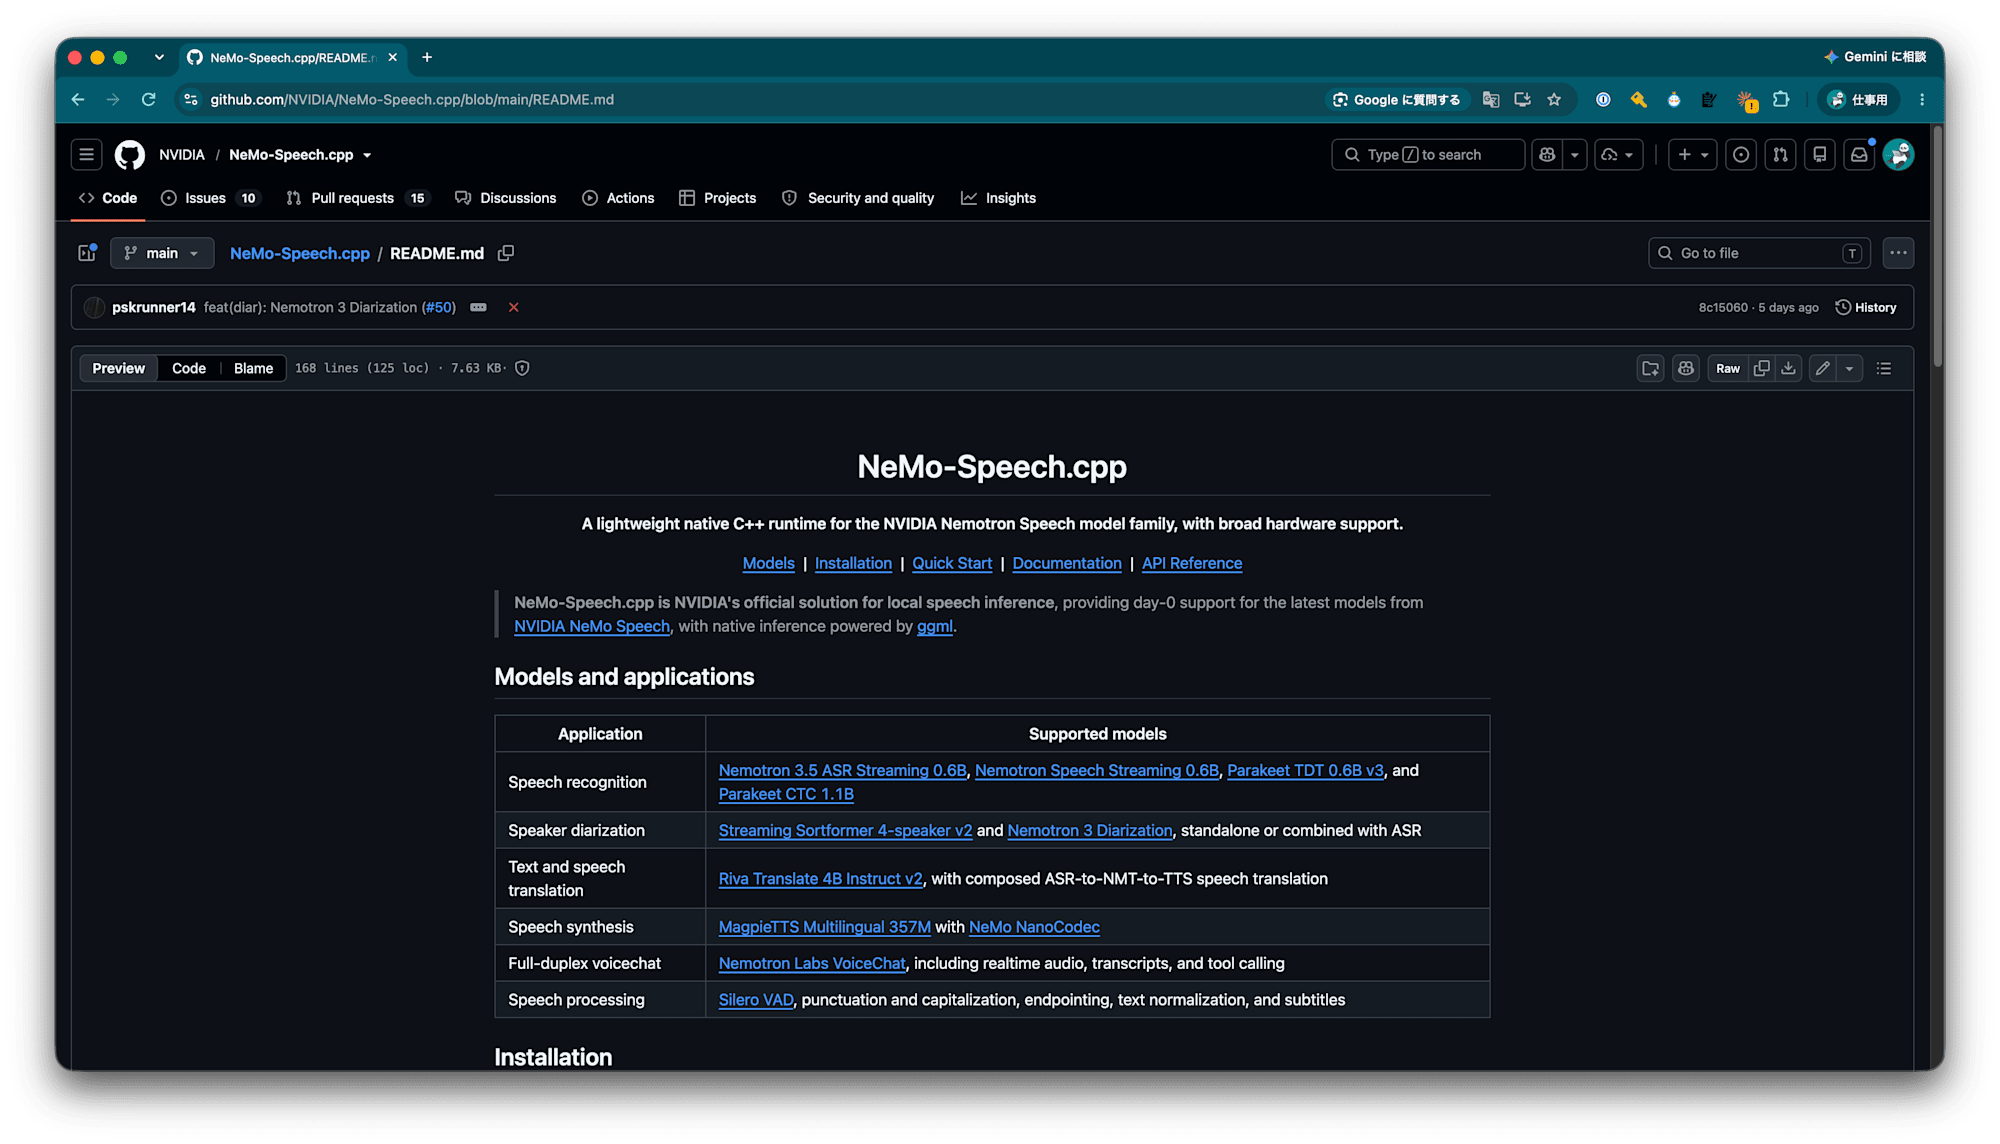Open the agents dropdown in GitHub header
This screenshot has width=2000, height=1144.
click(x=1618, y=155)
